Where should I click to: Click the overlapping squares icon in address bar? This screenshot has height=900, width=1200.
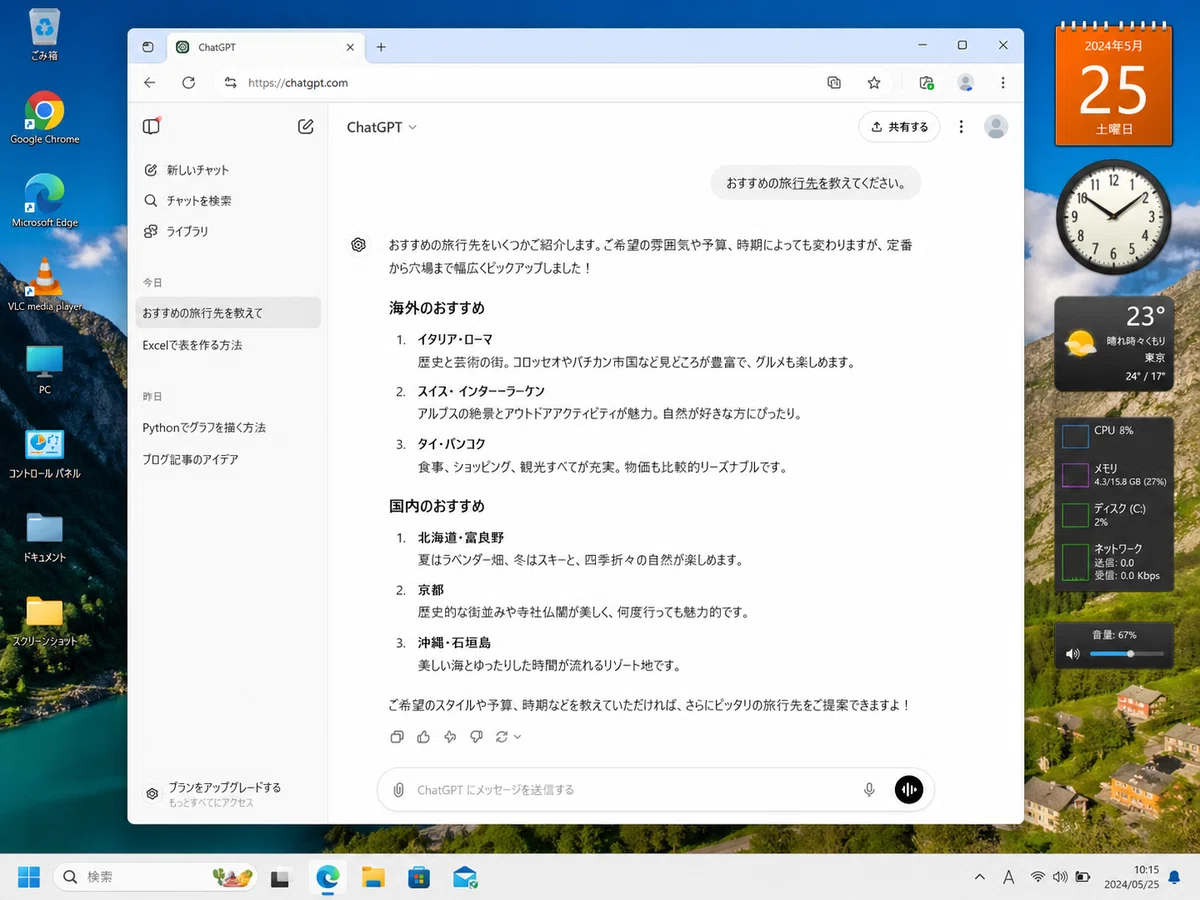pyautogui.click(x=834, y=83)
